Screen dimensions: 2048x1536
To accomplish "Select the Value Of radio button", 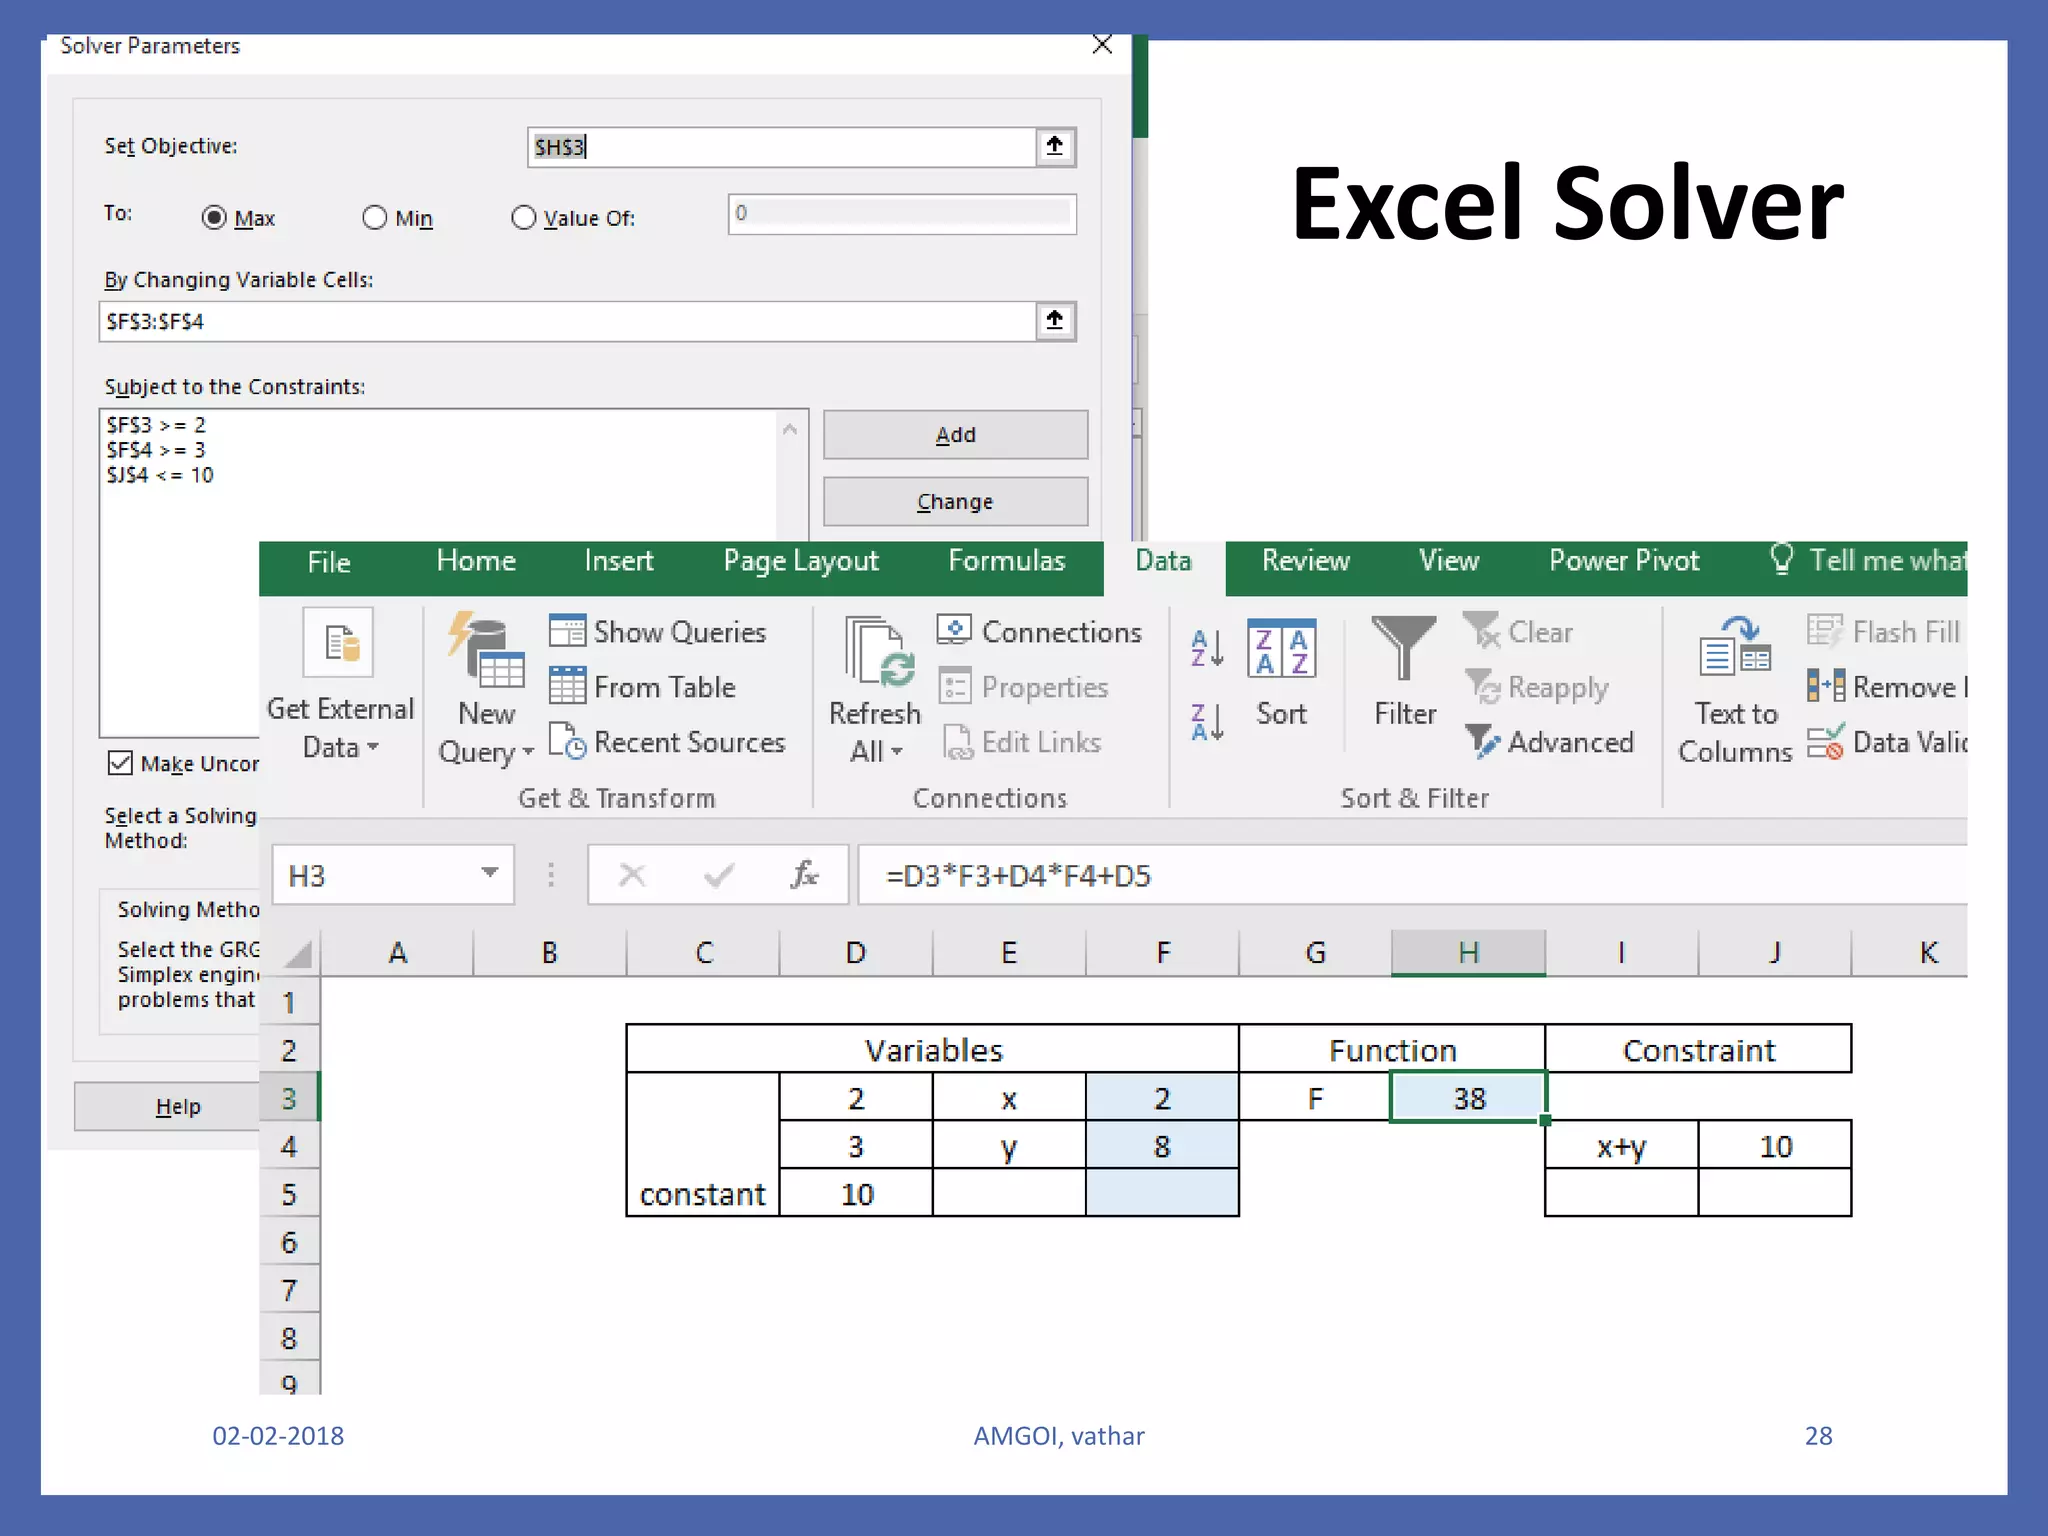I will pos(523,217).
